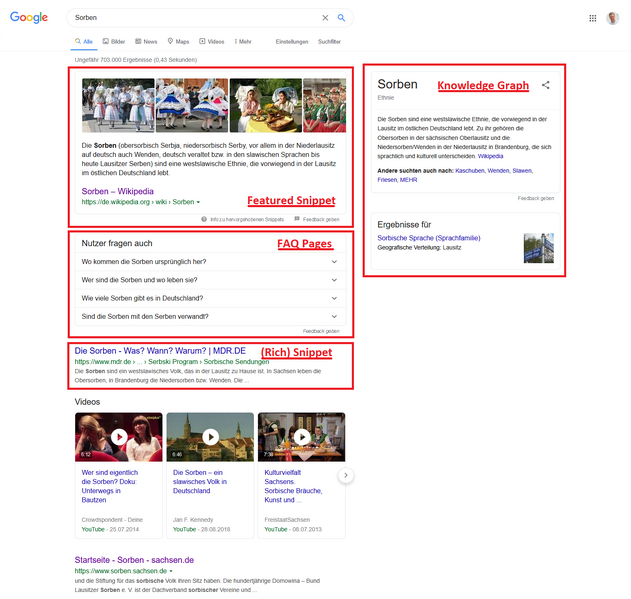Image resolution: width=631 pixels, height=599 pixels.
Task: Click the 'Nutzer fragen auch' heading
Action: (117, 243)
